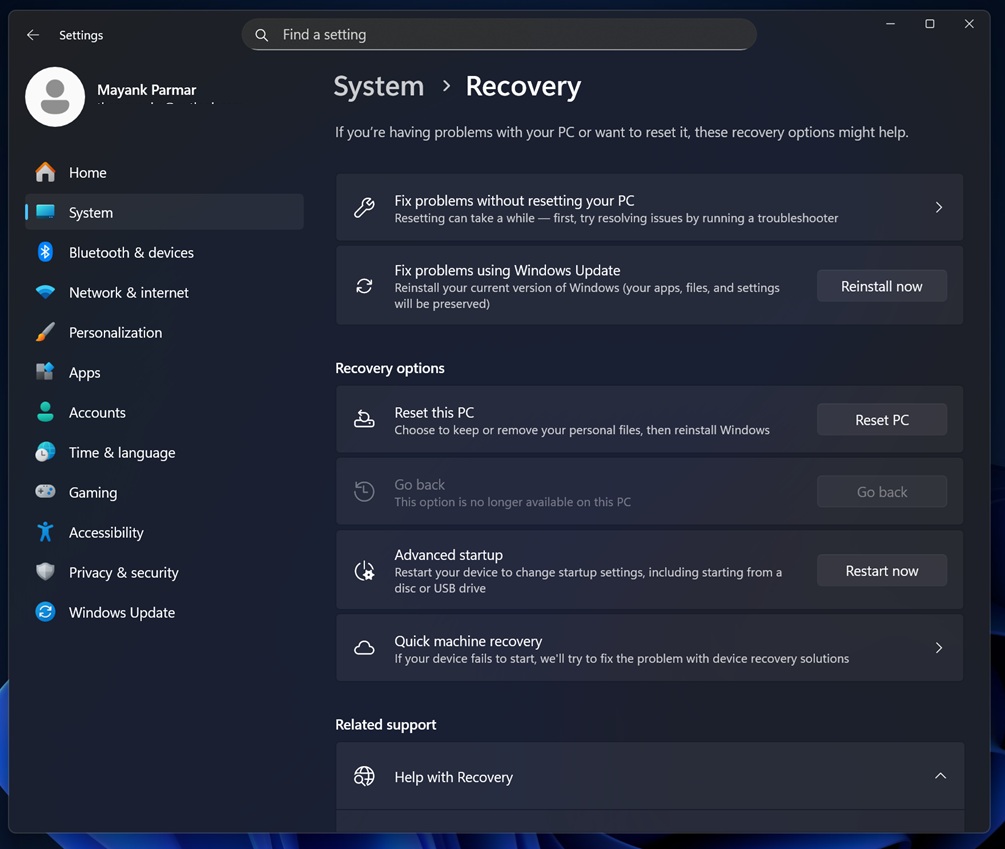Screen dimensions: 1005x849
Task: Select Time & language in sidebar
Action: click(x=121, y=453)
